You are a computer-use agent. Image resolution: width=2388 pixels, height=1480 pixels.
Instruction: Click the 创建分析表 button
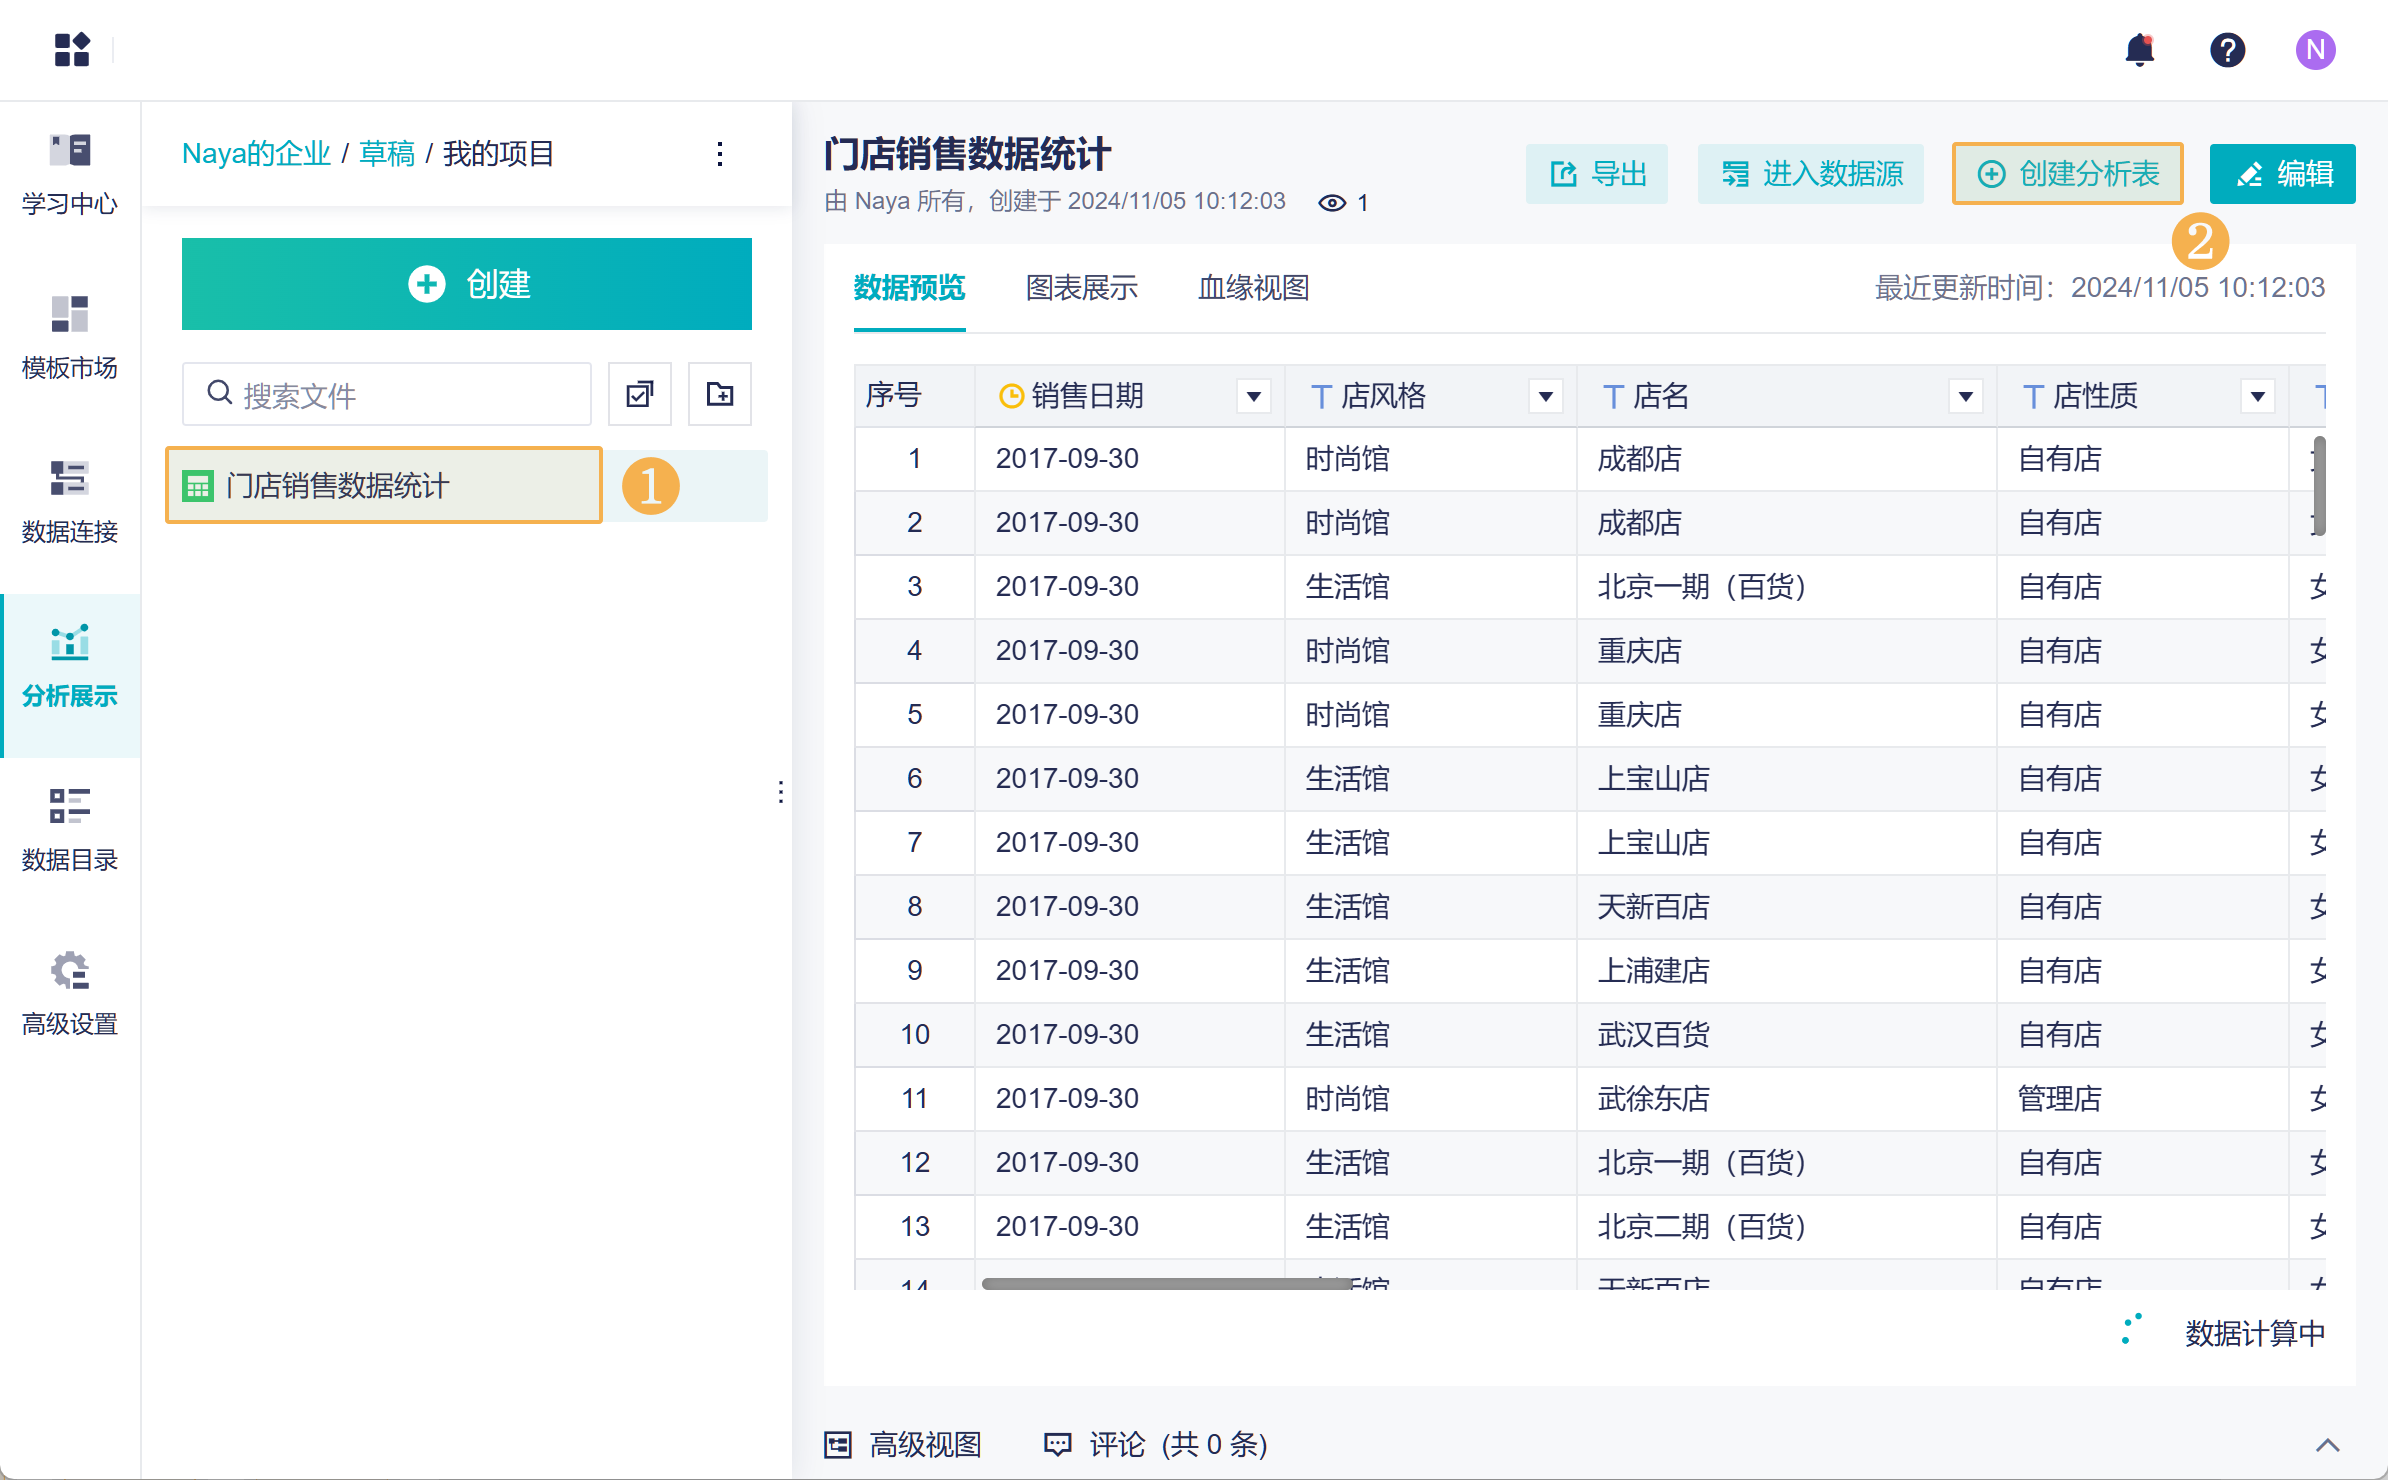click(2067, 174)
